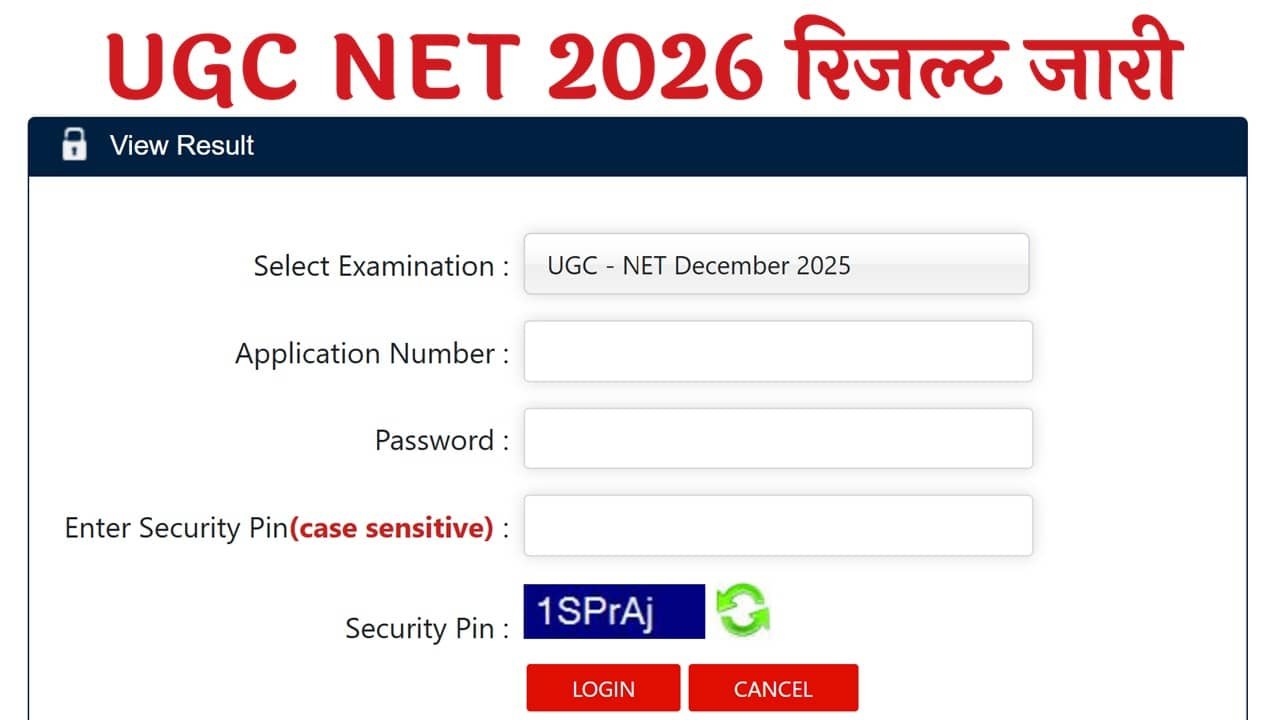
Task: Select the View Result header tab
Action: (x=184, y=145)
